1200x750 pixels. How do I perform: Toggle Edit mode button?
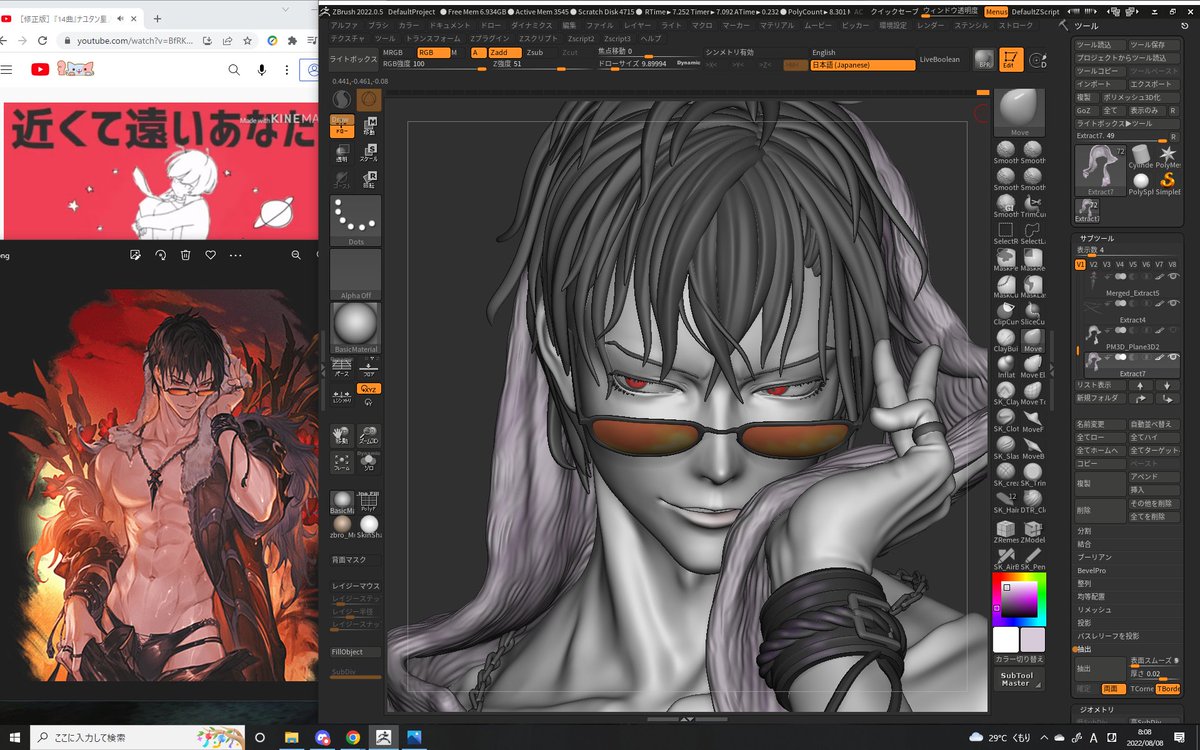click(x=1011, y=59)
